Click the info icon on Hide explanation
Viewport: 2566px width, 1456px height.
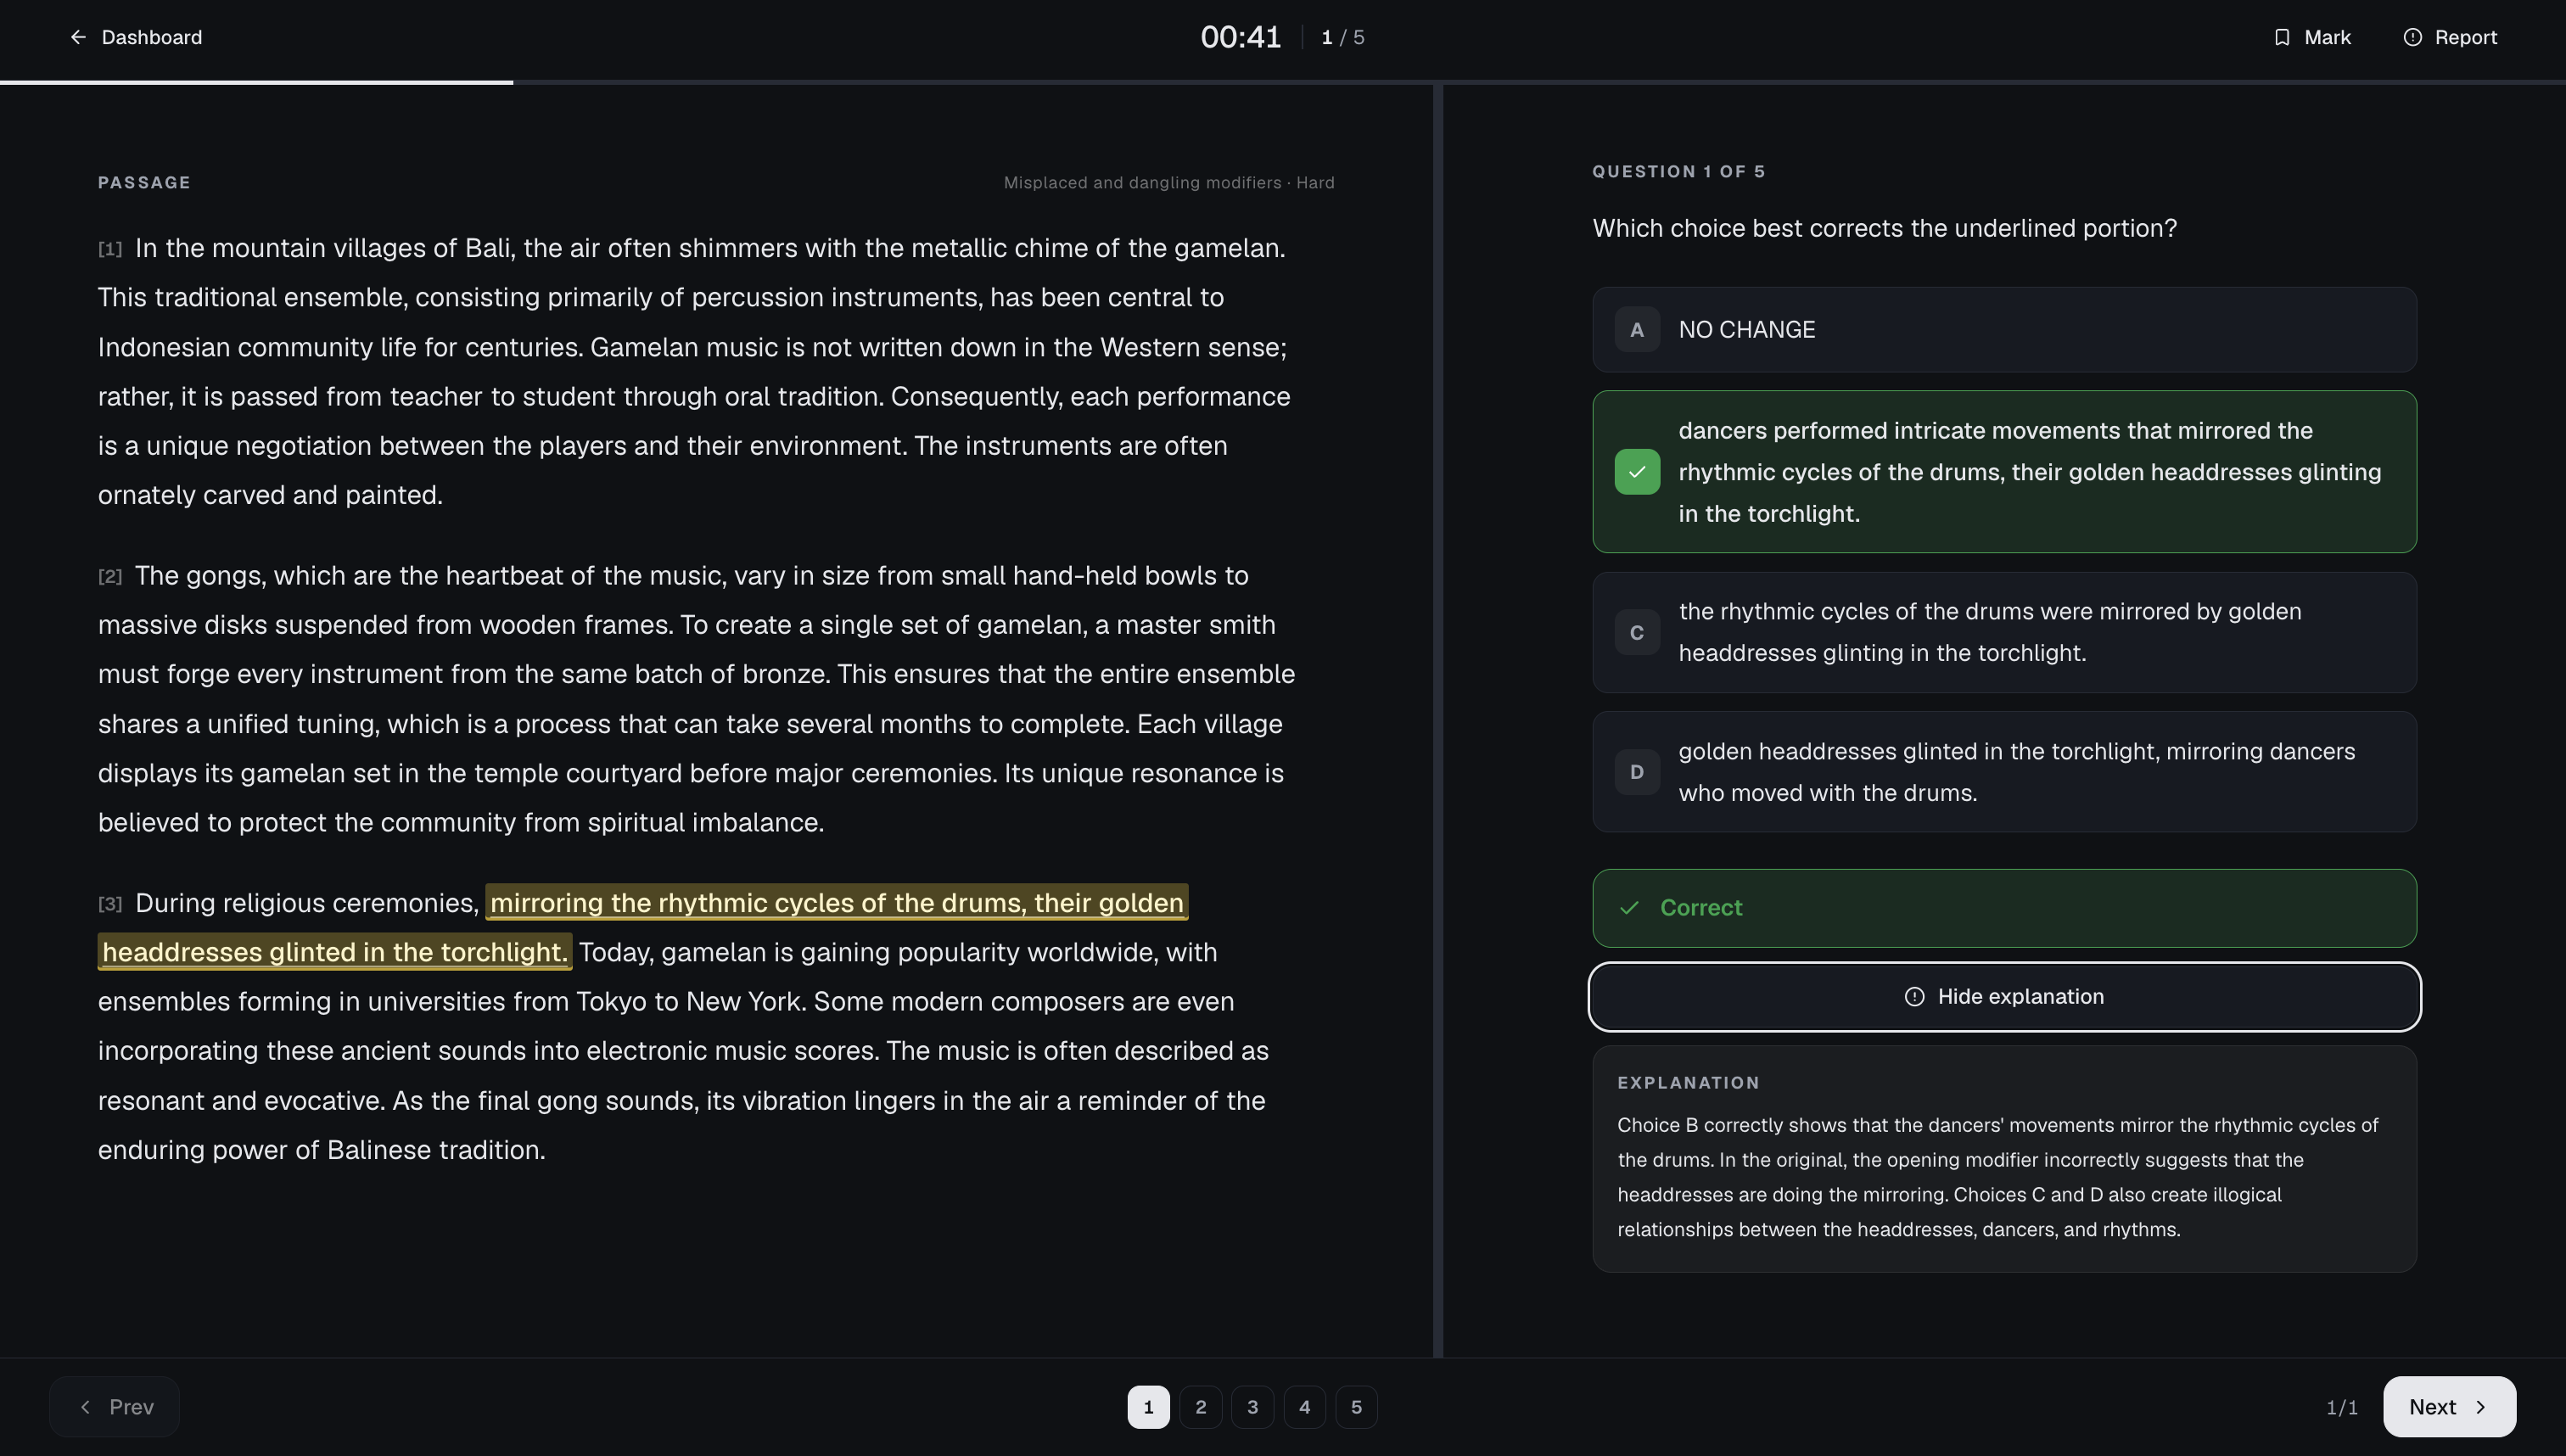1914,997
